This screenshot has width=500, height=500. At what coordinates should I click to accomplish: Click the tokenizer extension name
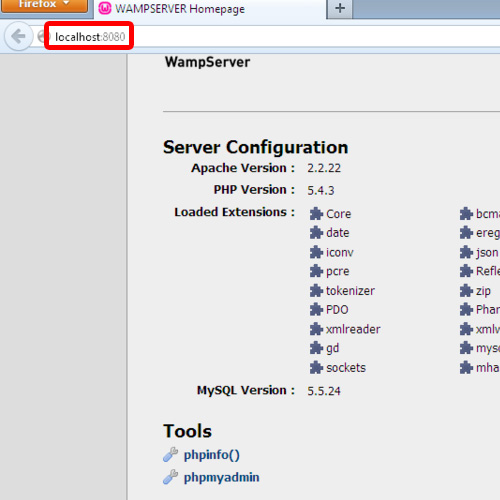point(350,291)
